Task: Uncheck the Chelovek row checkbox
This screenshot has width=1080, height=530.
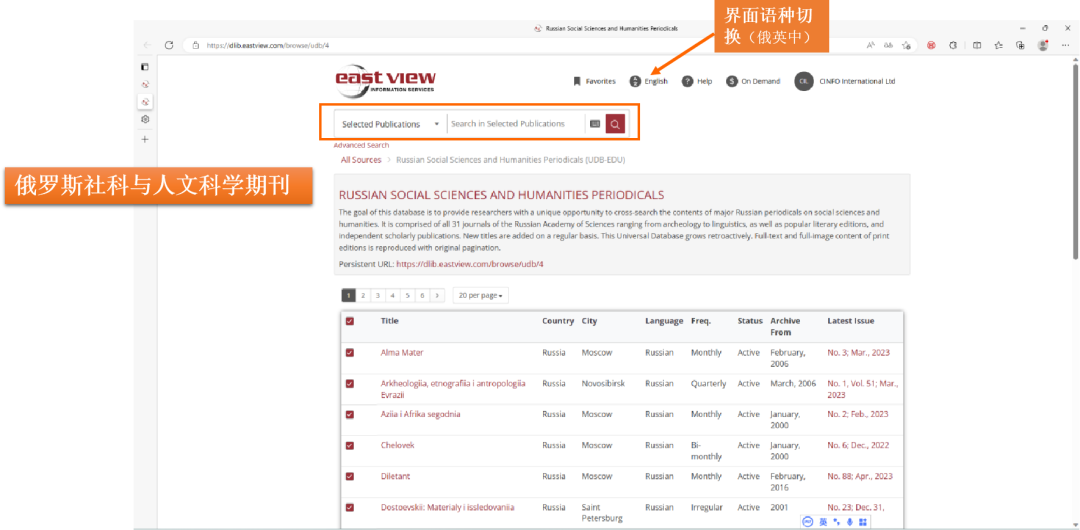Action: (x=350, y=446)
